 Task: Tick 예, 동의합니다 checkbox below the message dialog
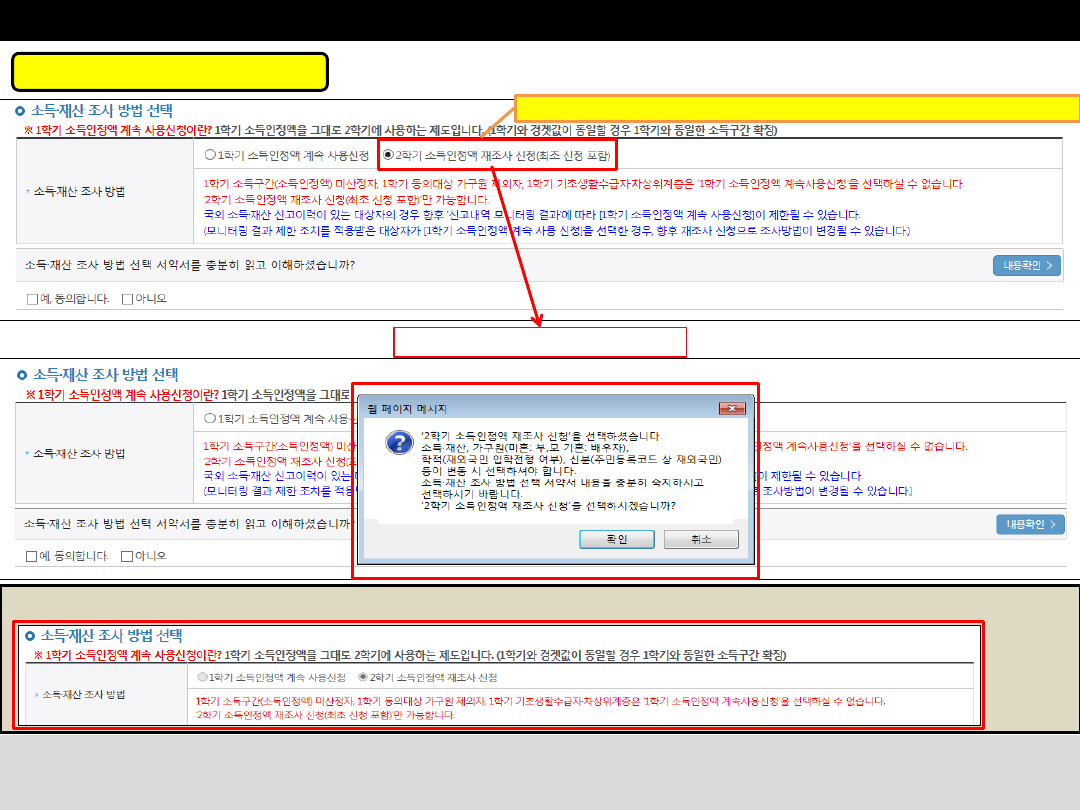(32, 556)
